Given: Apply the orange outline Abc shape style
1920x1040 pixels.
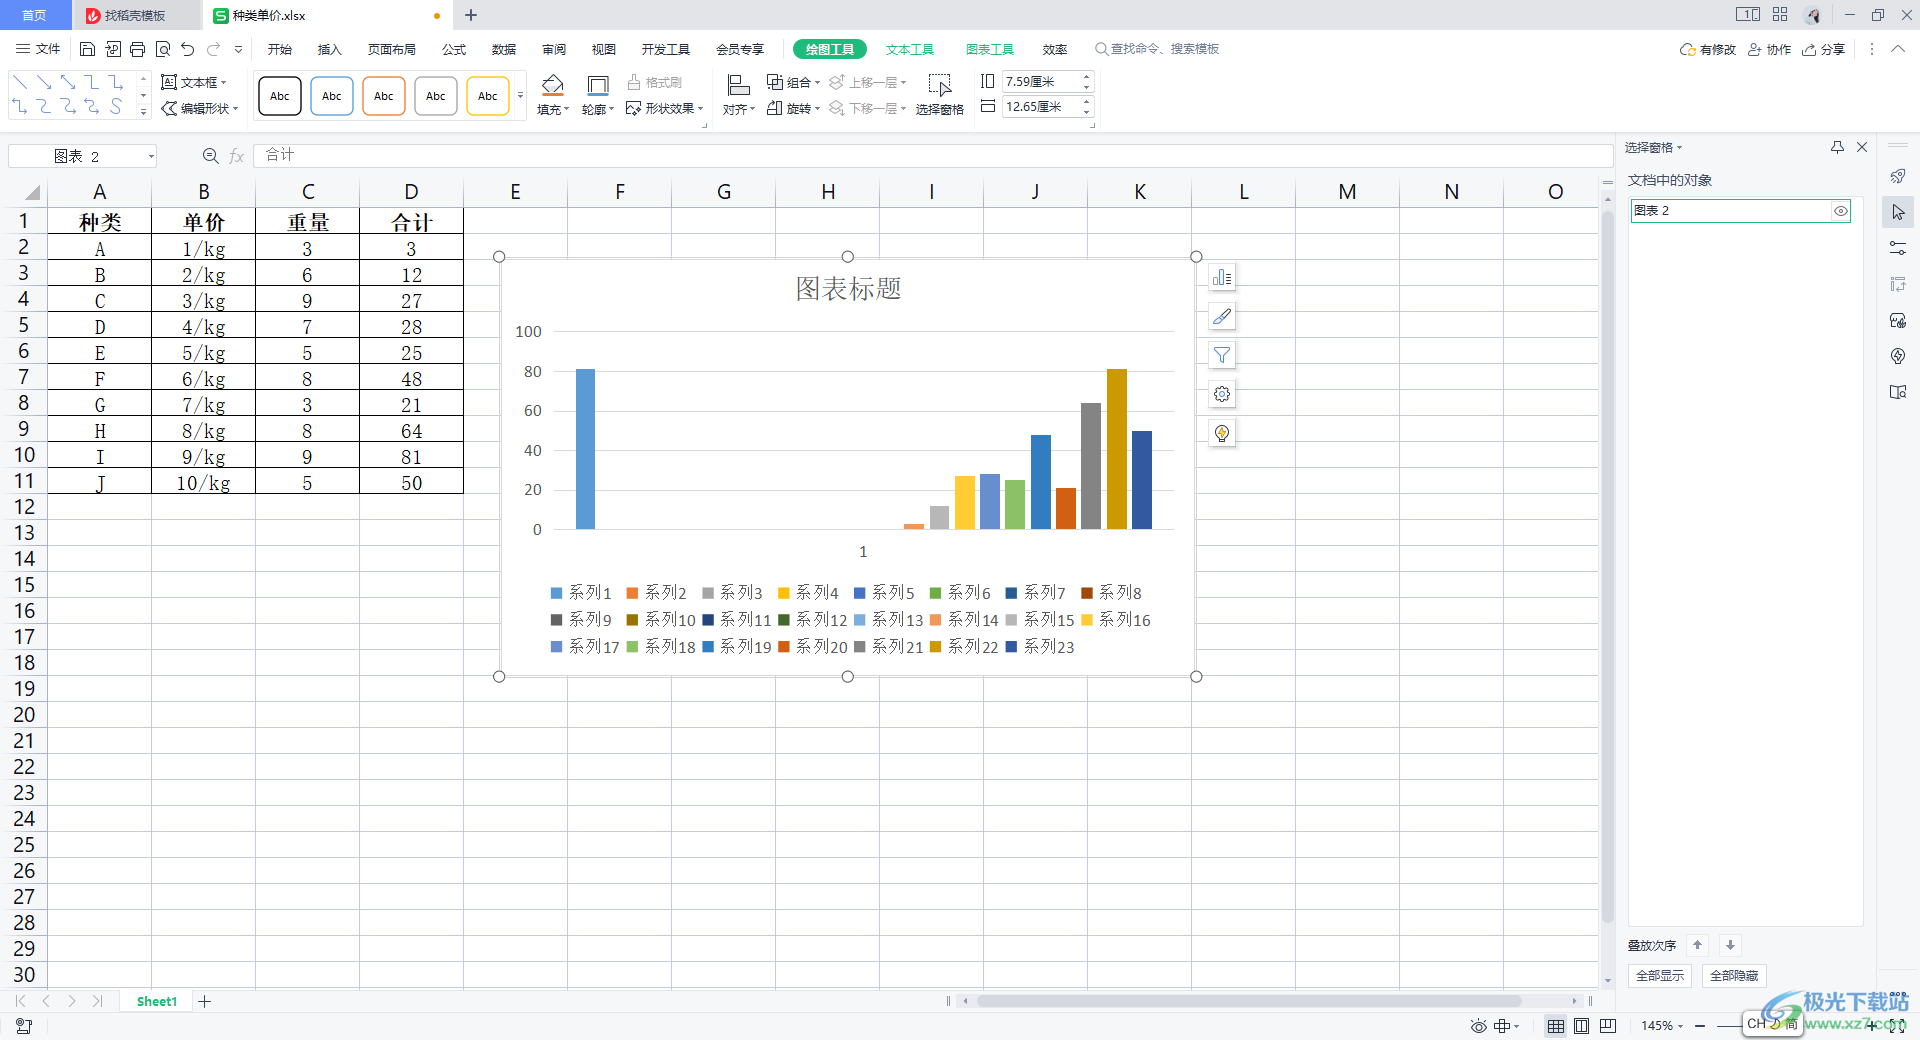Looking at the screenshot, I should click(384, 96).
